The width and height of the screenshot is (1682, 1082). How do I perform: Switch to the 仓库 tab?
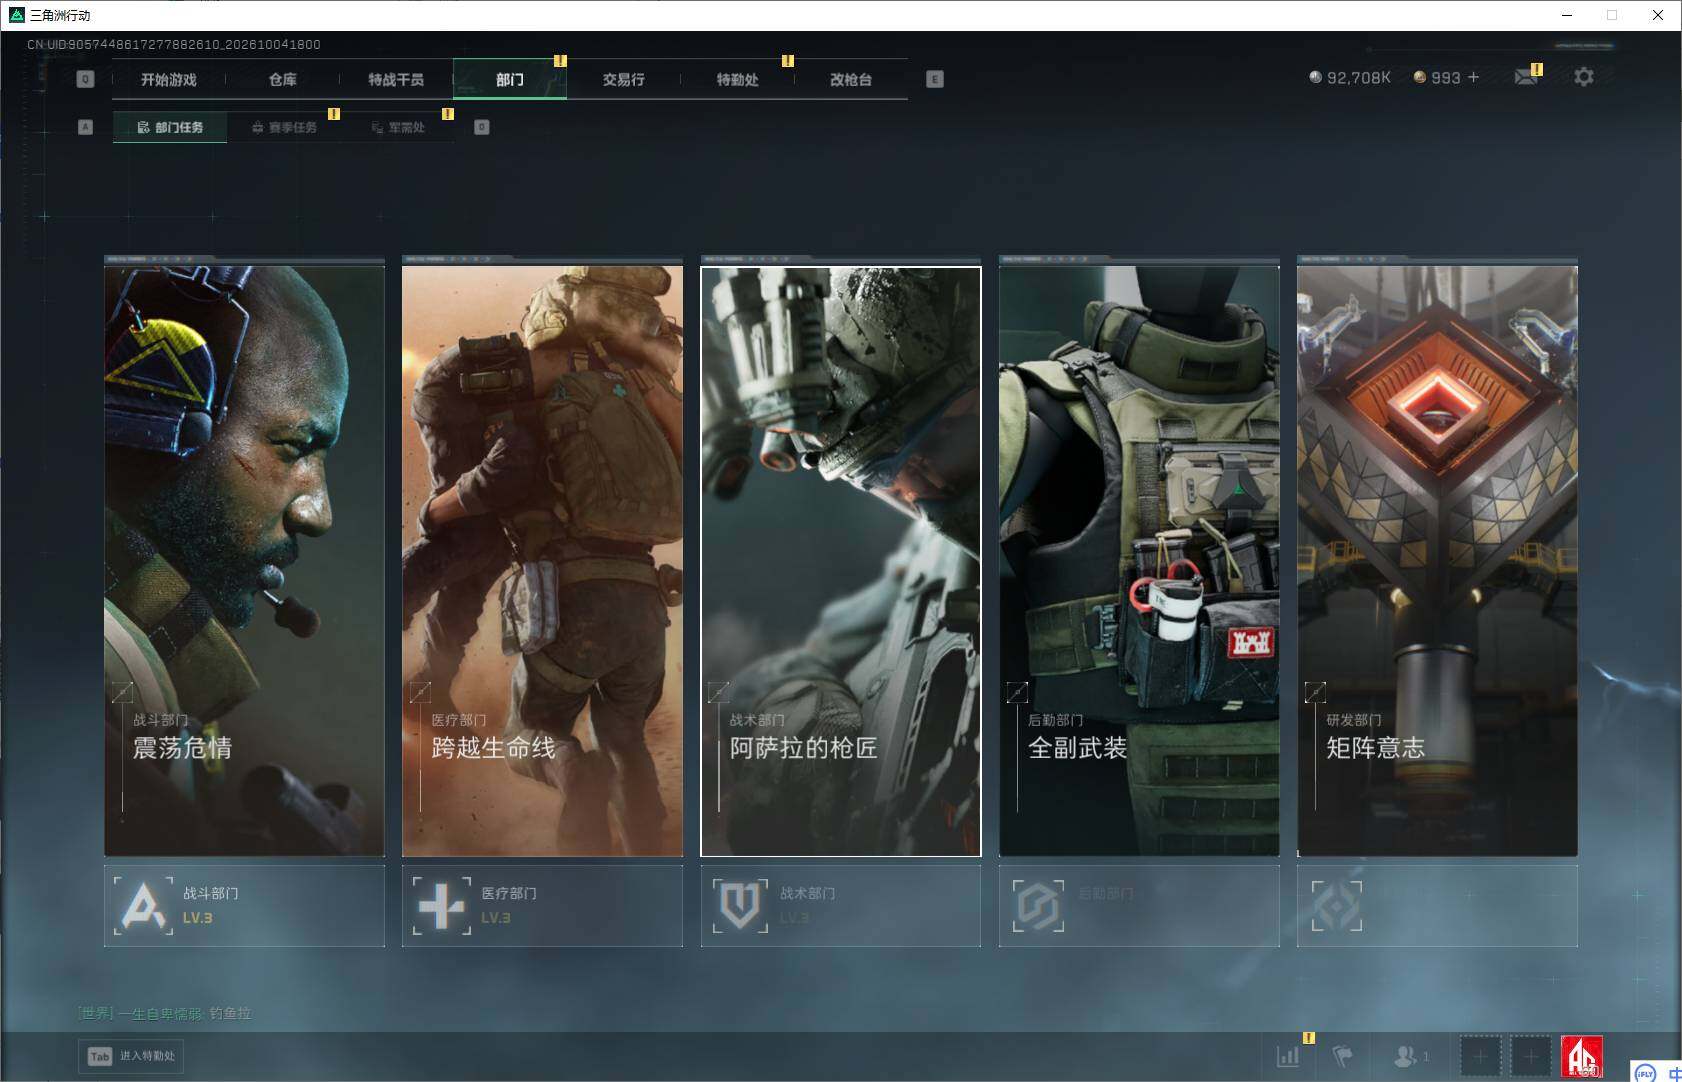click(283, 79)
